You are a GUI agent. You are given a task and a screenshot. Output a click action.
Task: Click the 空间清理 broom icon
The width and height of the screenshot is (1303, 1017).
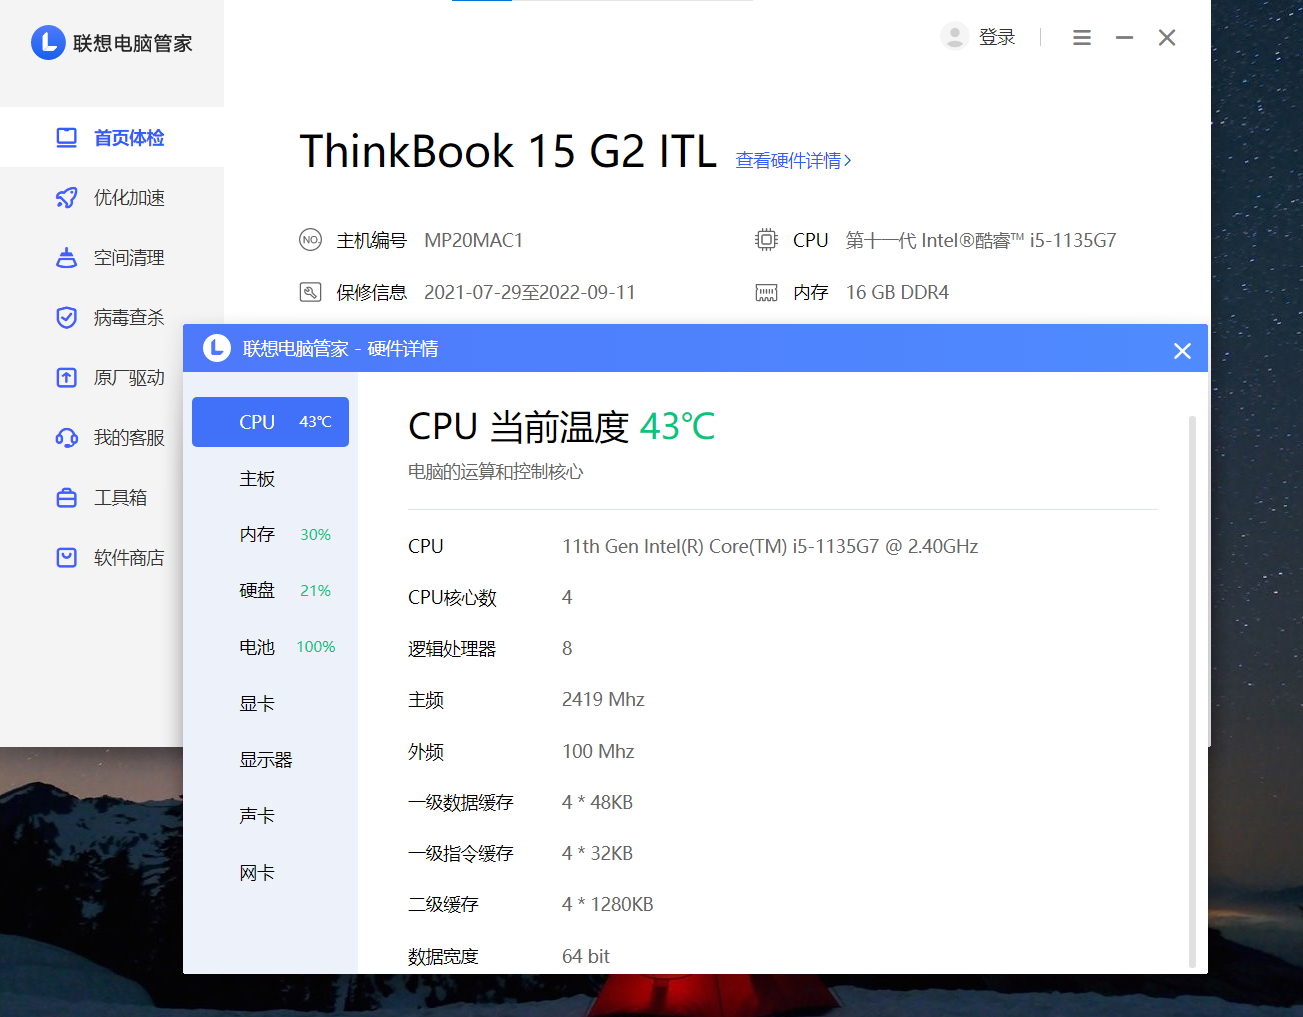click(x=67, y=258)
